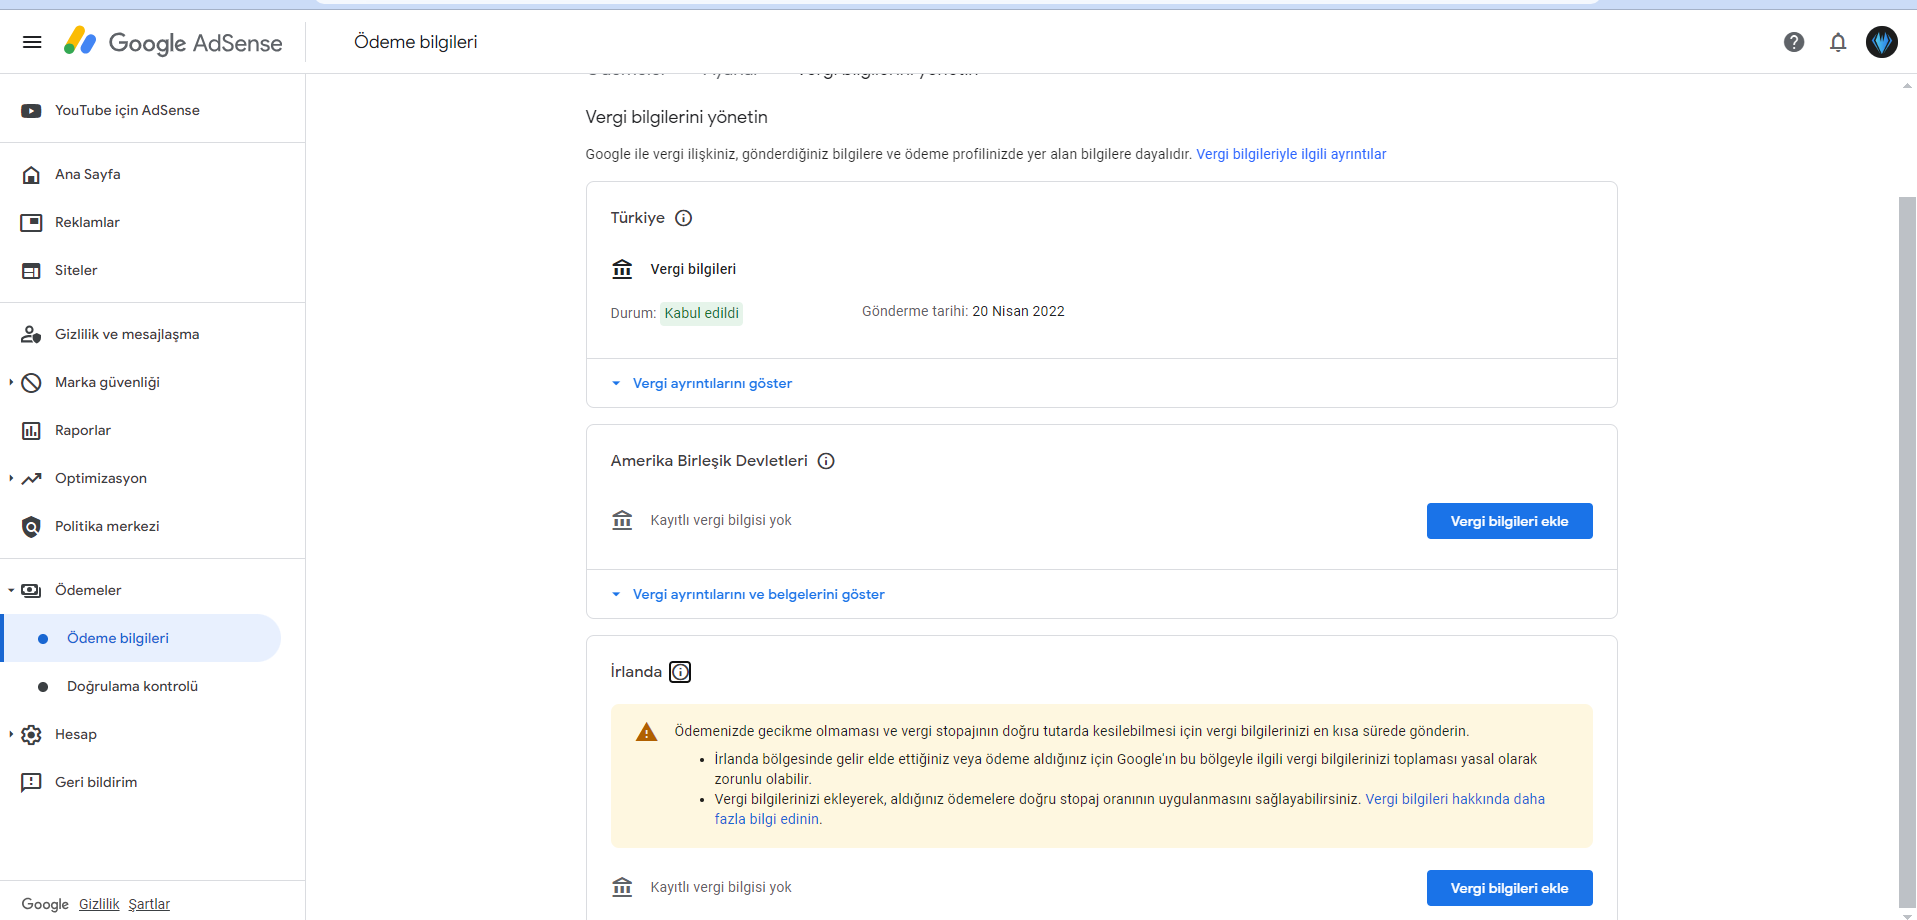Click the info icon next to İrlanda
Screen dimensions: 1917x920
pyautogui.click(x=680, y=672)
